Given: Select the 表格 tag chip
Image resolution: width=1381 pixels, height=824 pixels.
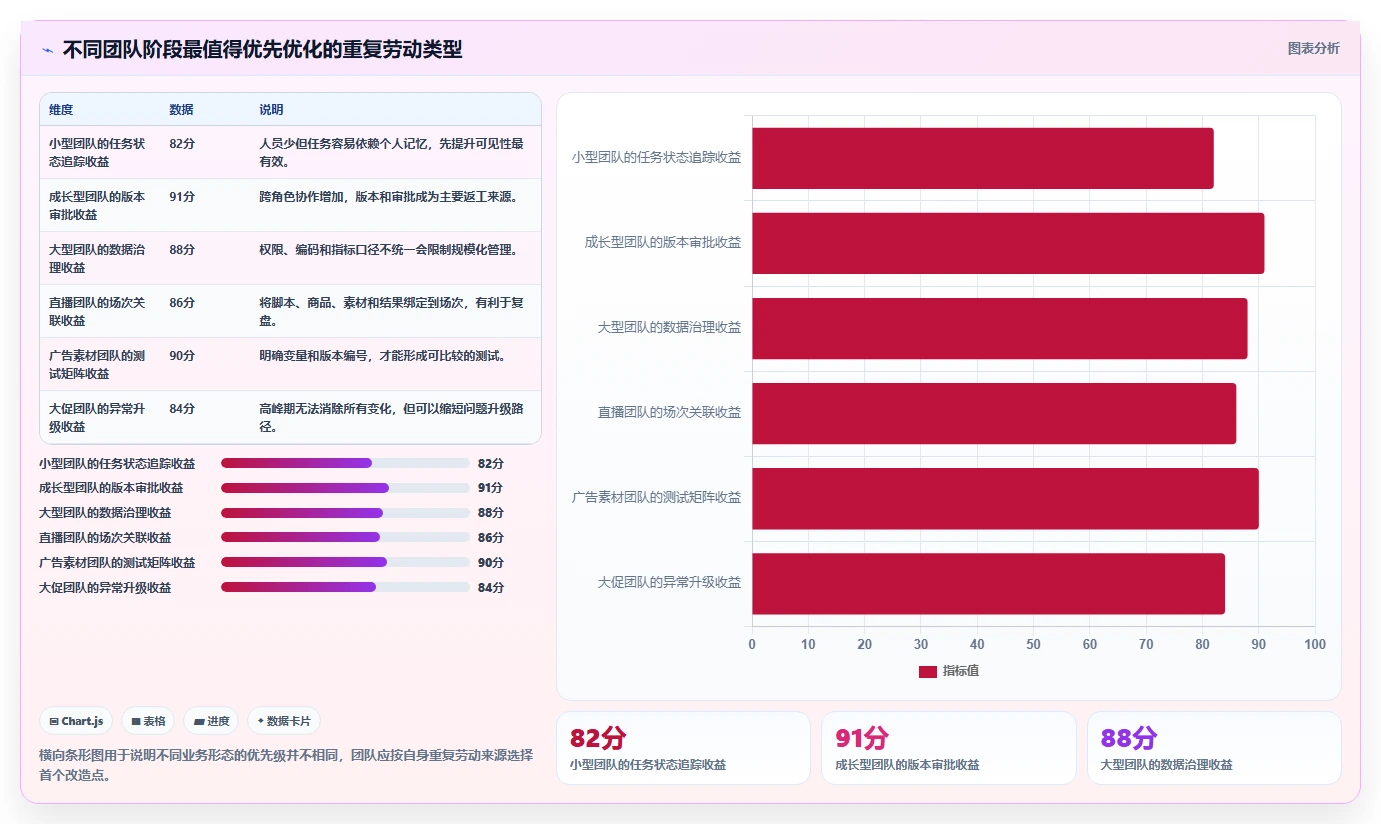Looking at the screenshot, I should tap(148, 721).
